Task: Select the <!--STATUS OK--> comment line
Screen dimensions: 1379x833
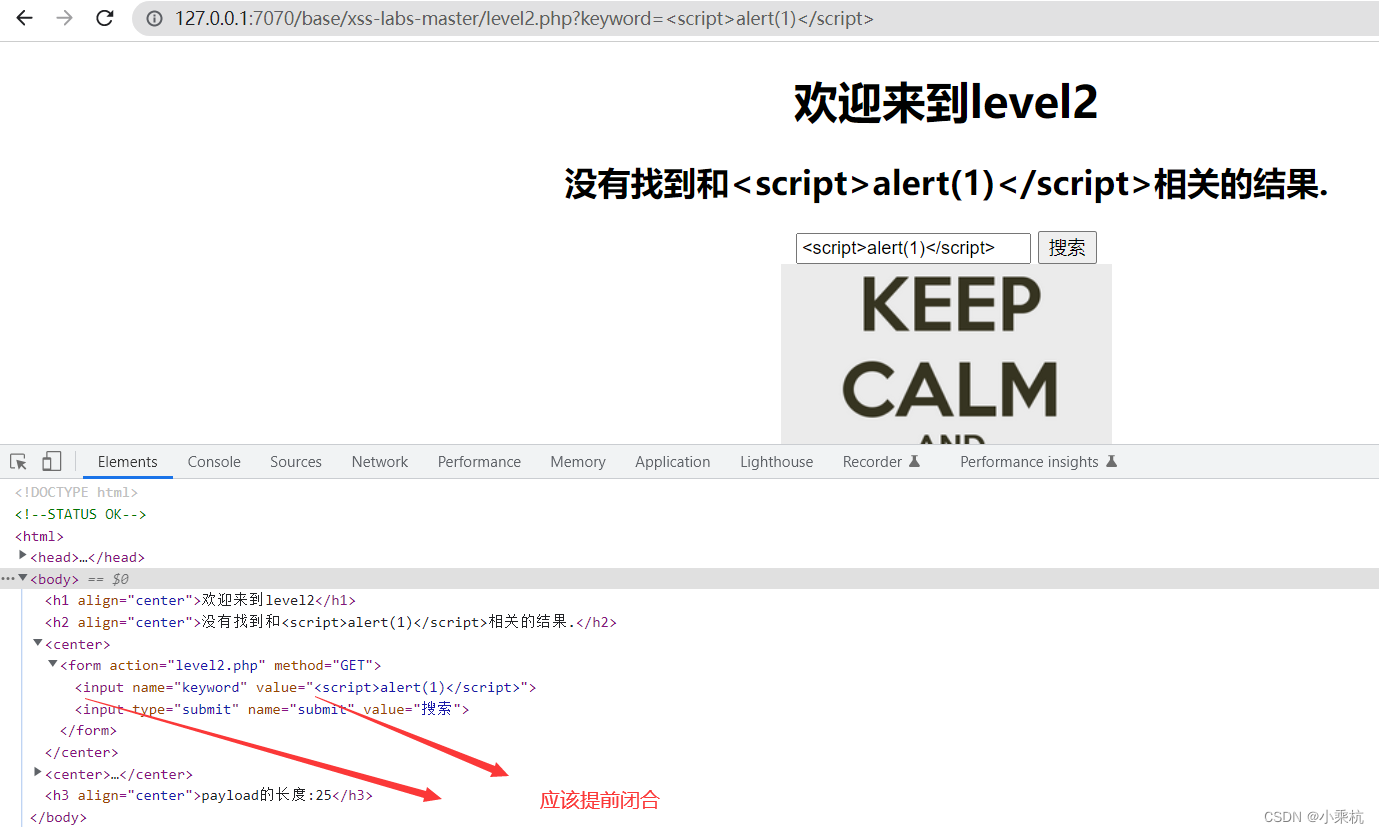Action: click(x=80, y=514)
